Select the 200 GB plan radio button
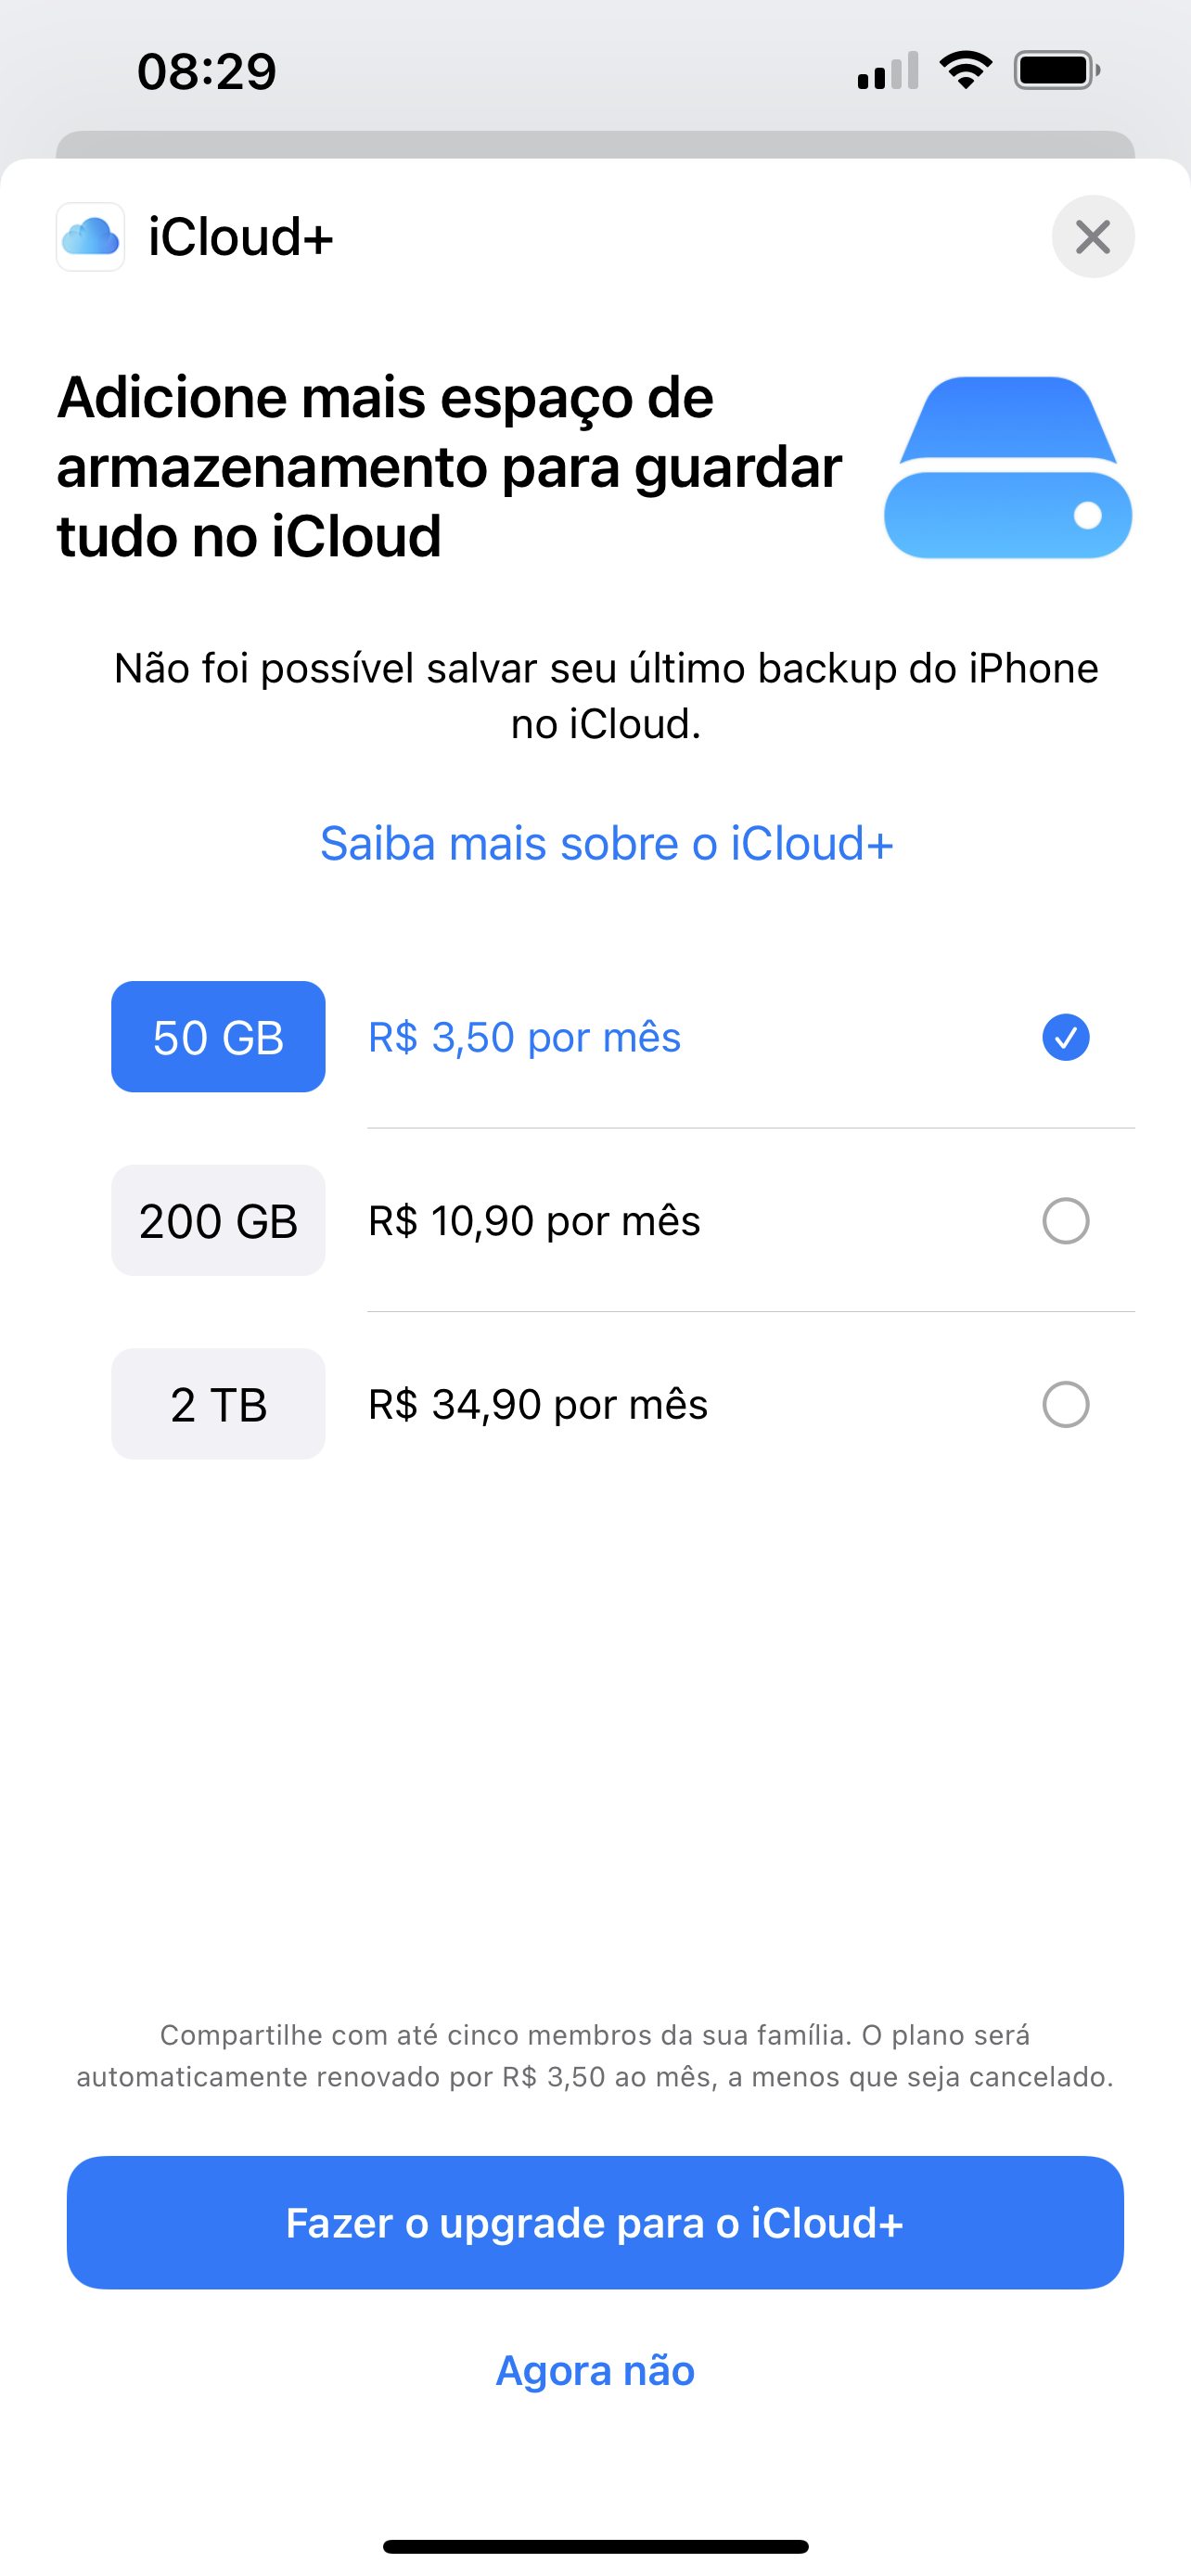Viewport: 1191px width, 2576px height. pos(1065,1221)
